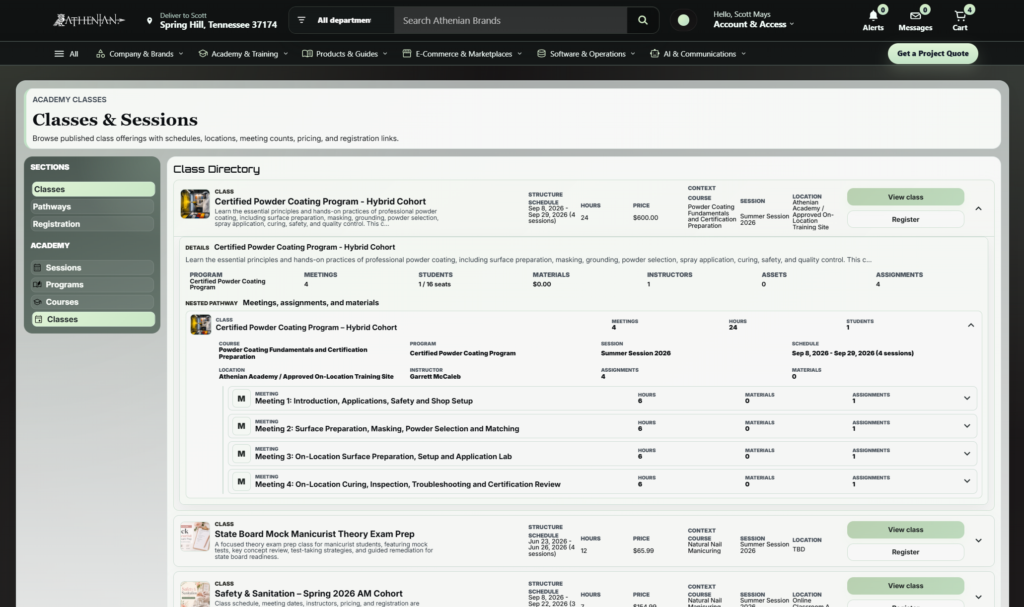Click the E-Commerce & Marketplaces icon
The image size is (1024, 607).
point(406,54)
